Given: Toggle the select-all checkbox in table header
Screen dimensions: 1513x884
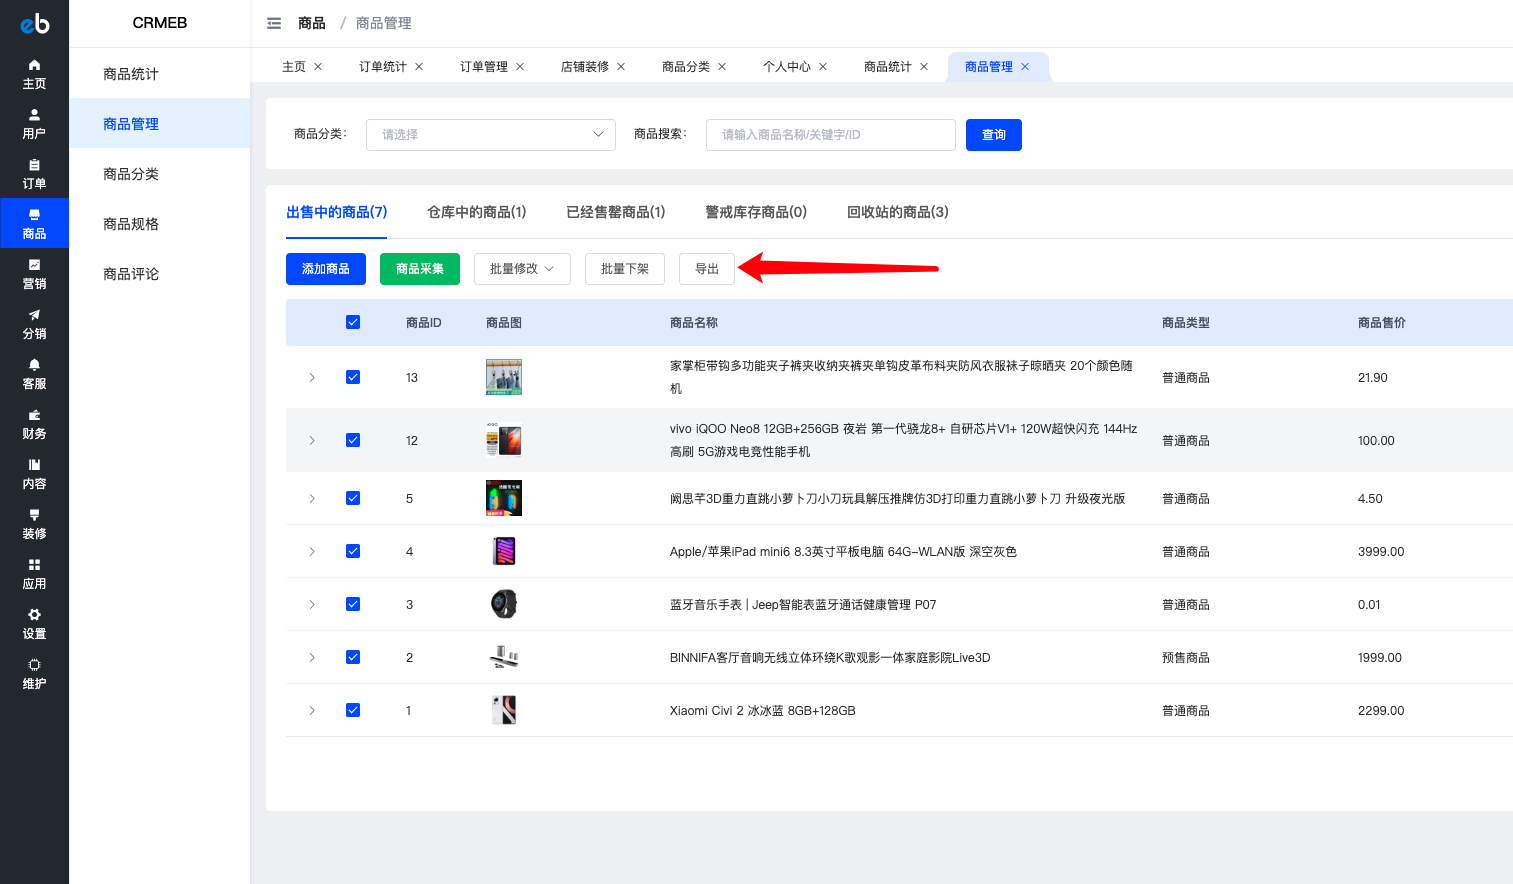Looking at the screenshot, I should coord(353,322).
